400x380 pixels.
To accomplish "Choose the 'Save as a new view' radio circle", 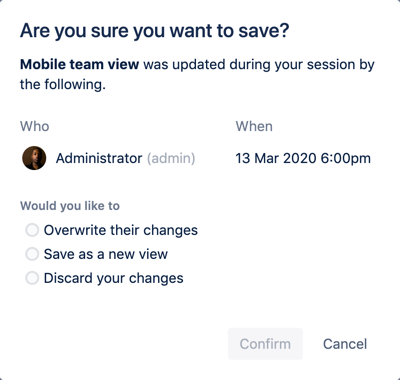I will [x=32, y=254].
